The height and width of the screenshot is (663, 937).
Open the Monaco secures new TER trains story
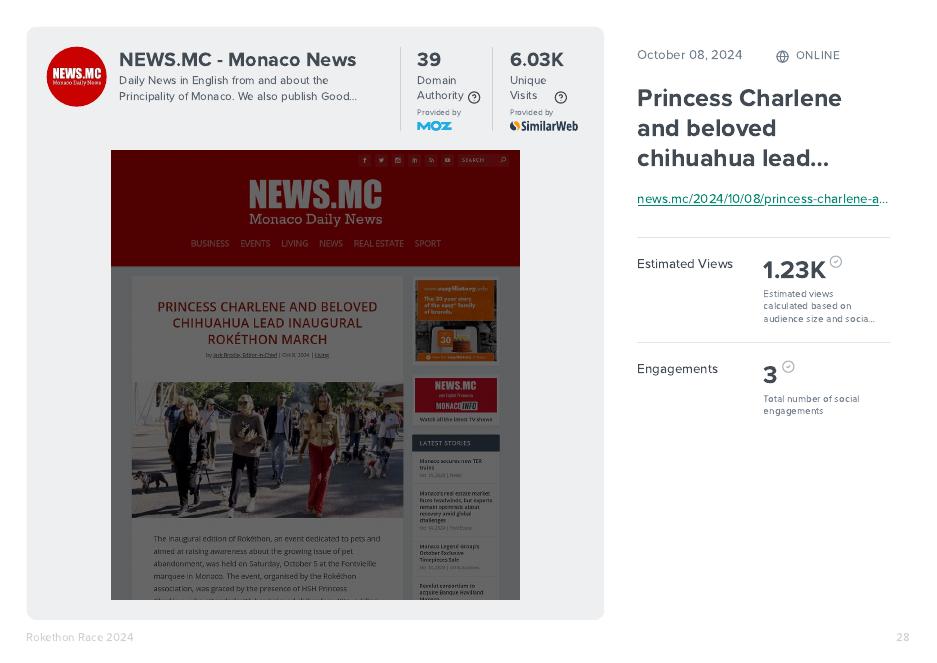pyautogui.click(x=451, y=465)
